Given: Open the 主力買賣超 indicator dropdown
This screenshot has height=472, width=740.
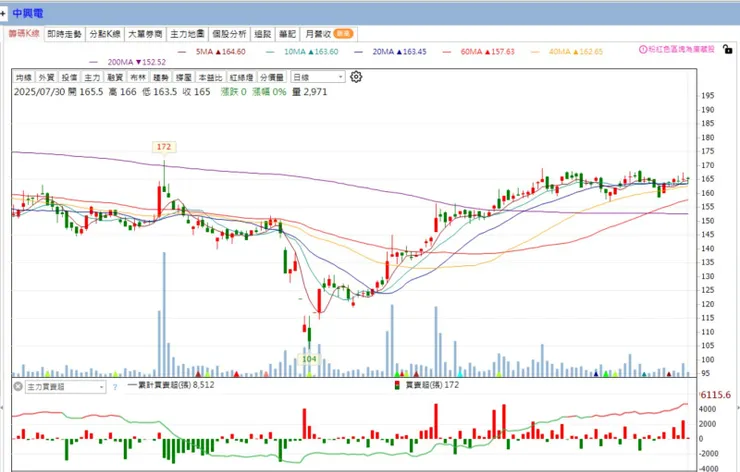Looking at the screenshot, I should 65,387.
